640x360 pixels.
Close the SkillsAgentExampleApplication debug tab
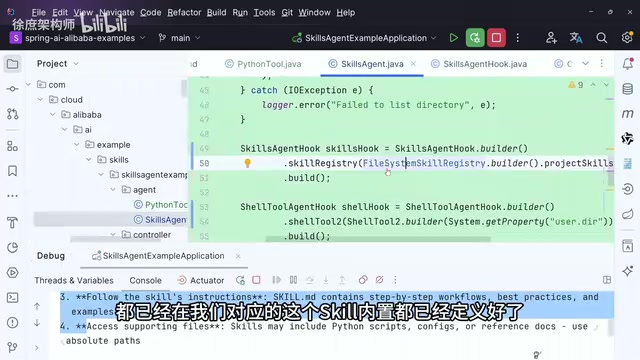tap(238, 256)
